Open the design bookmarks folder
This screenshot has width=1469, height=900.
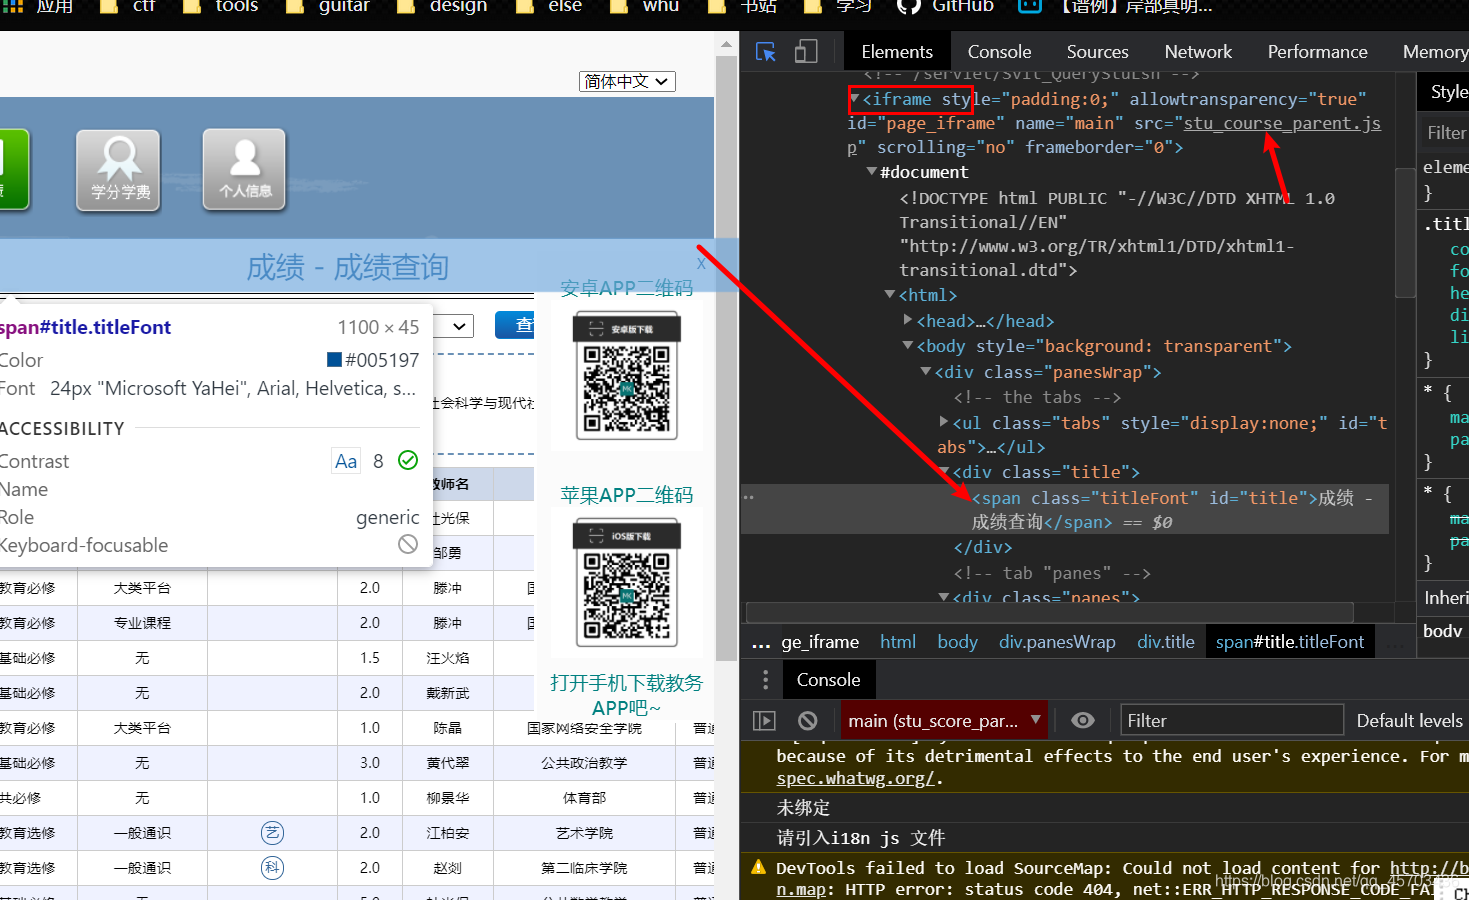(x=443, y=6)
